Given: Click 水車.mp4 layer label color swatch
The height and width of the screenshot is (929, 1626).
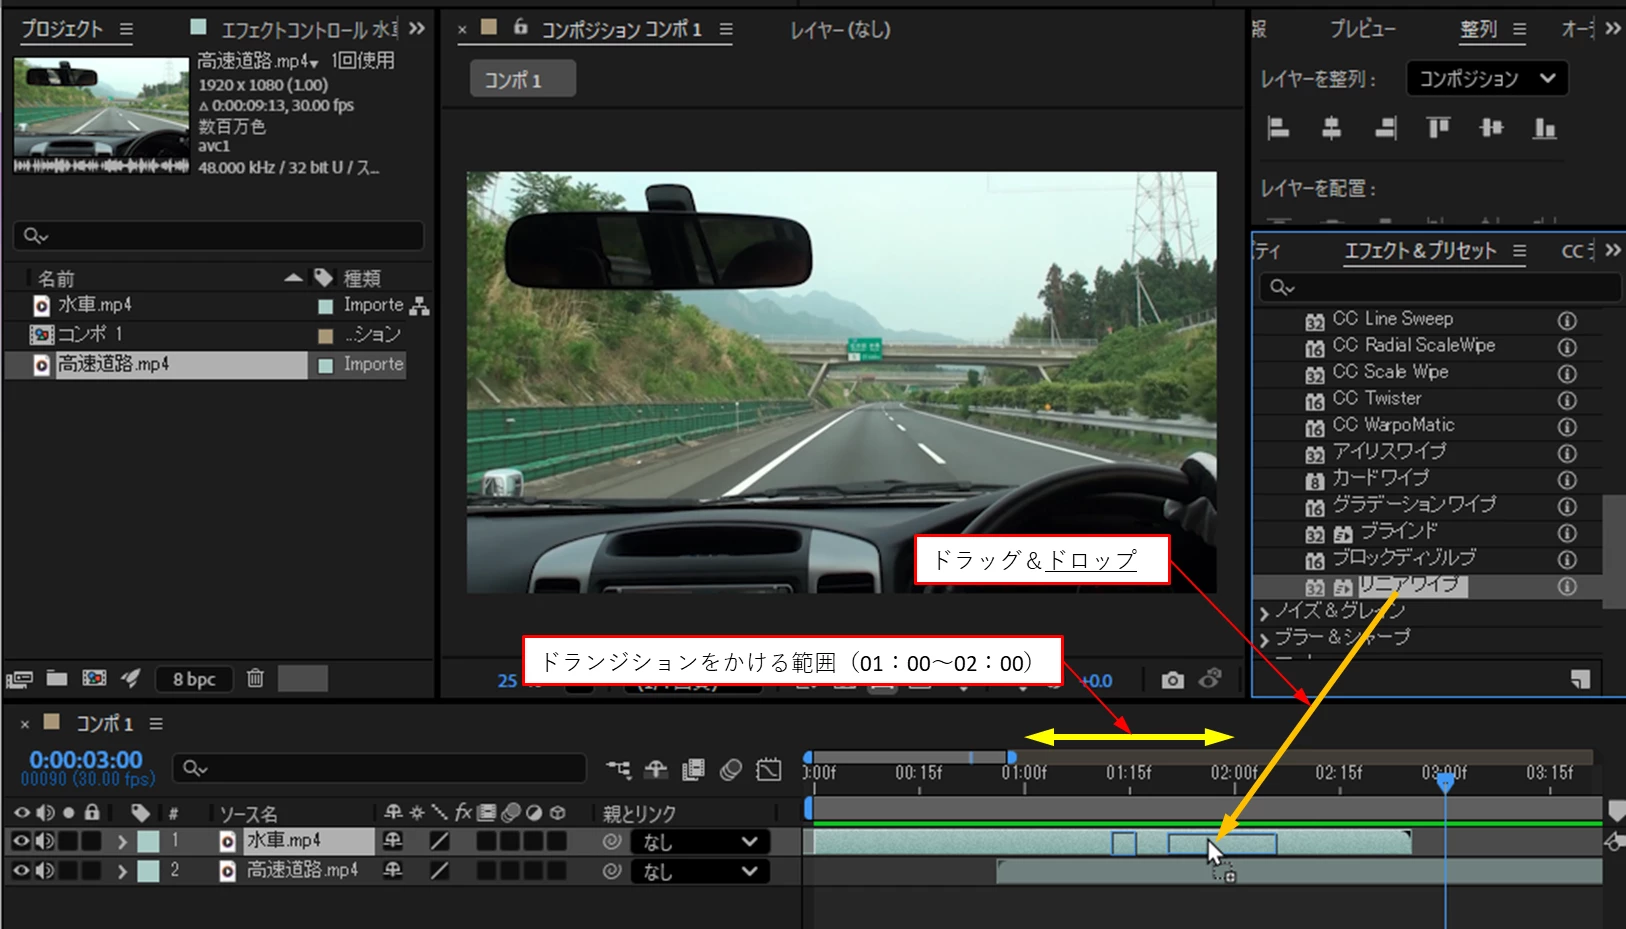Looking at the screenshot, I should point(148,842).
